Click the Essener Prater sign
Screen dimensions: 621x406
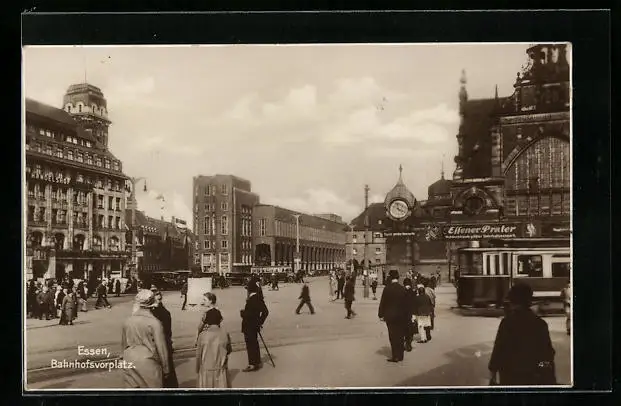(x=482, y=231)
